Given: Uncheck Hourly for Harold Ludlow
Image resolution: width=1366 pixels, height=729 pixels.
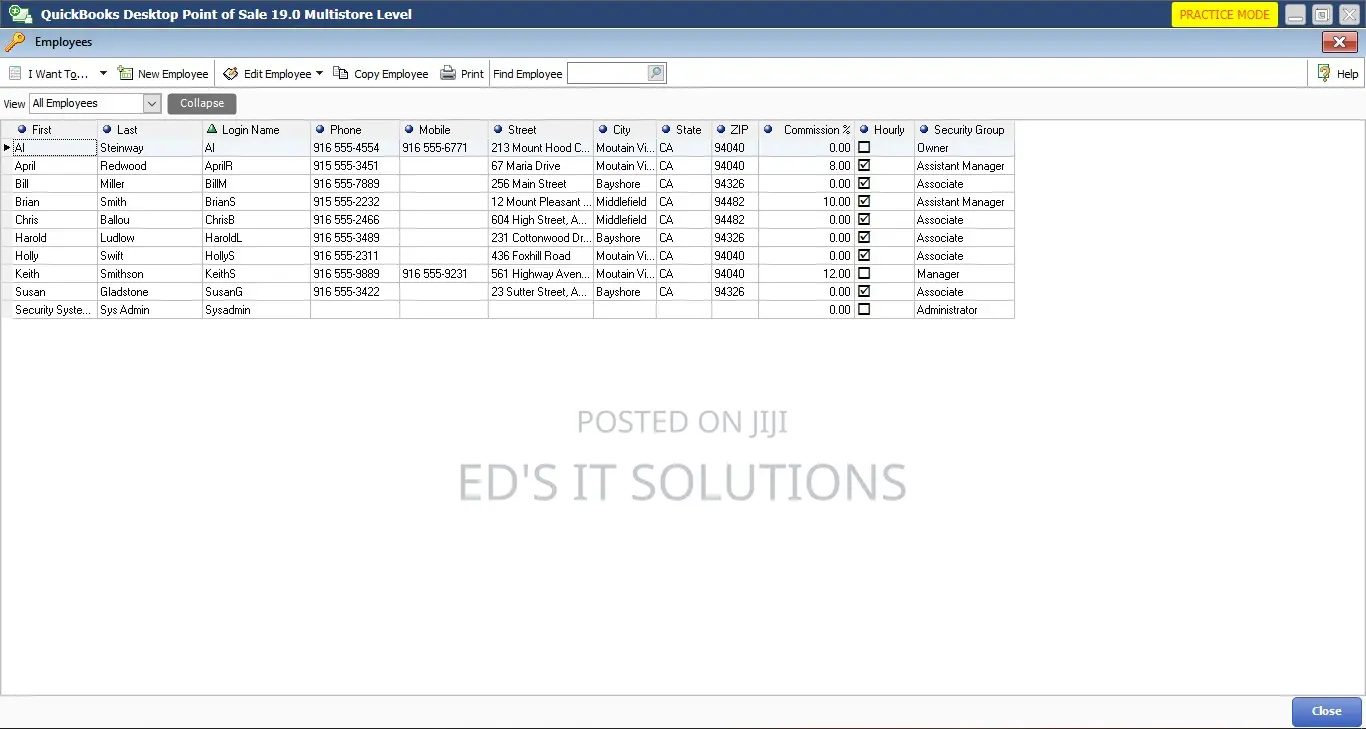Looking at the screenshot, I should (x=864, y=237).
